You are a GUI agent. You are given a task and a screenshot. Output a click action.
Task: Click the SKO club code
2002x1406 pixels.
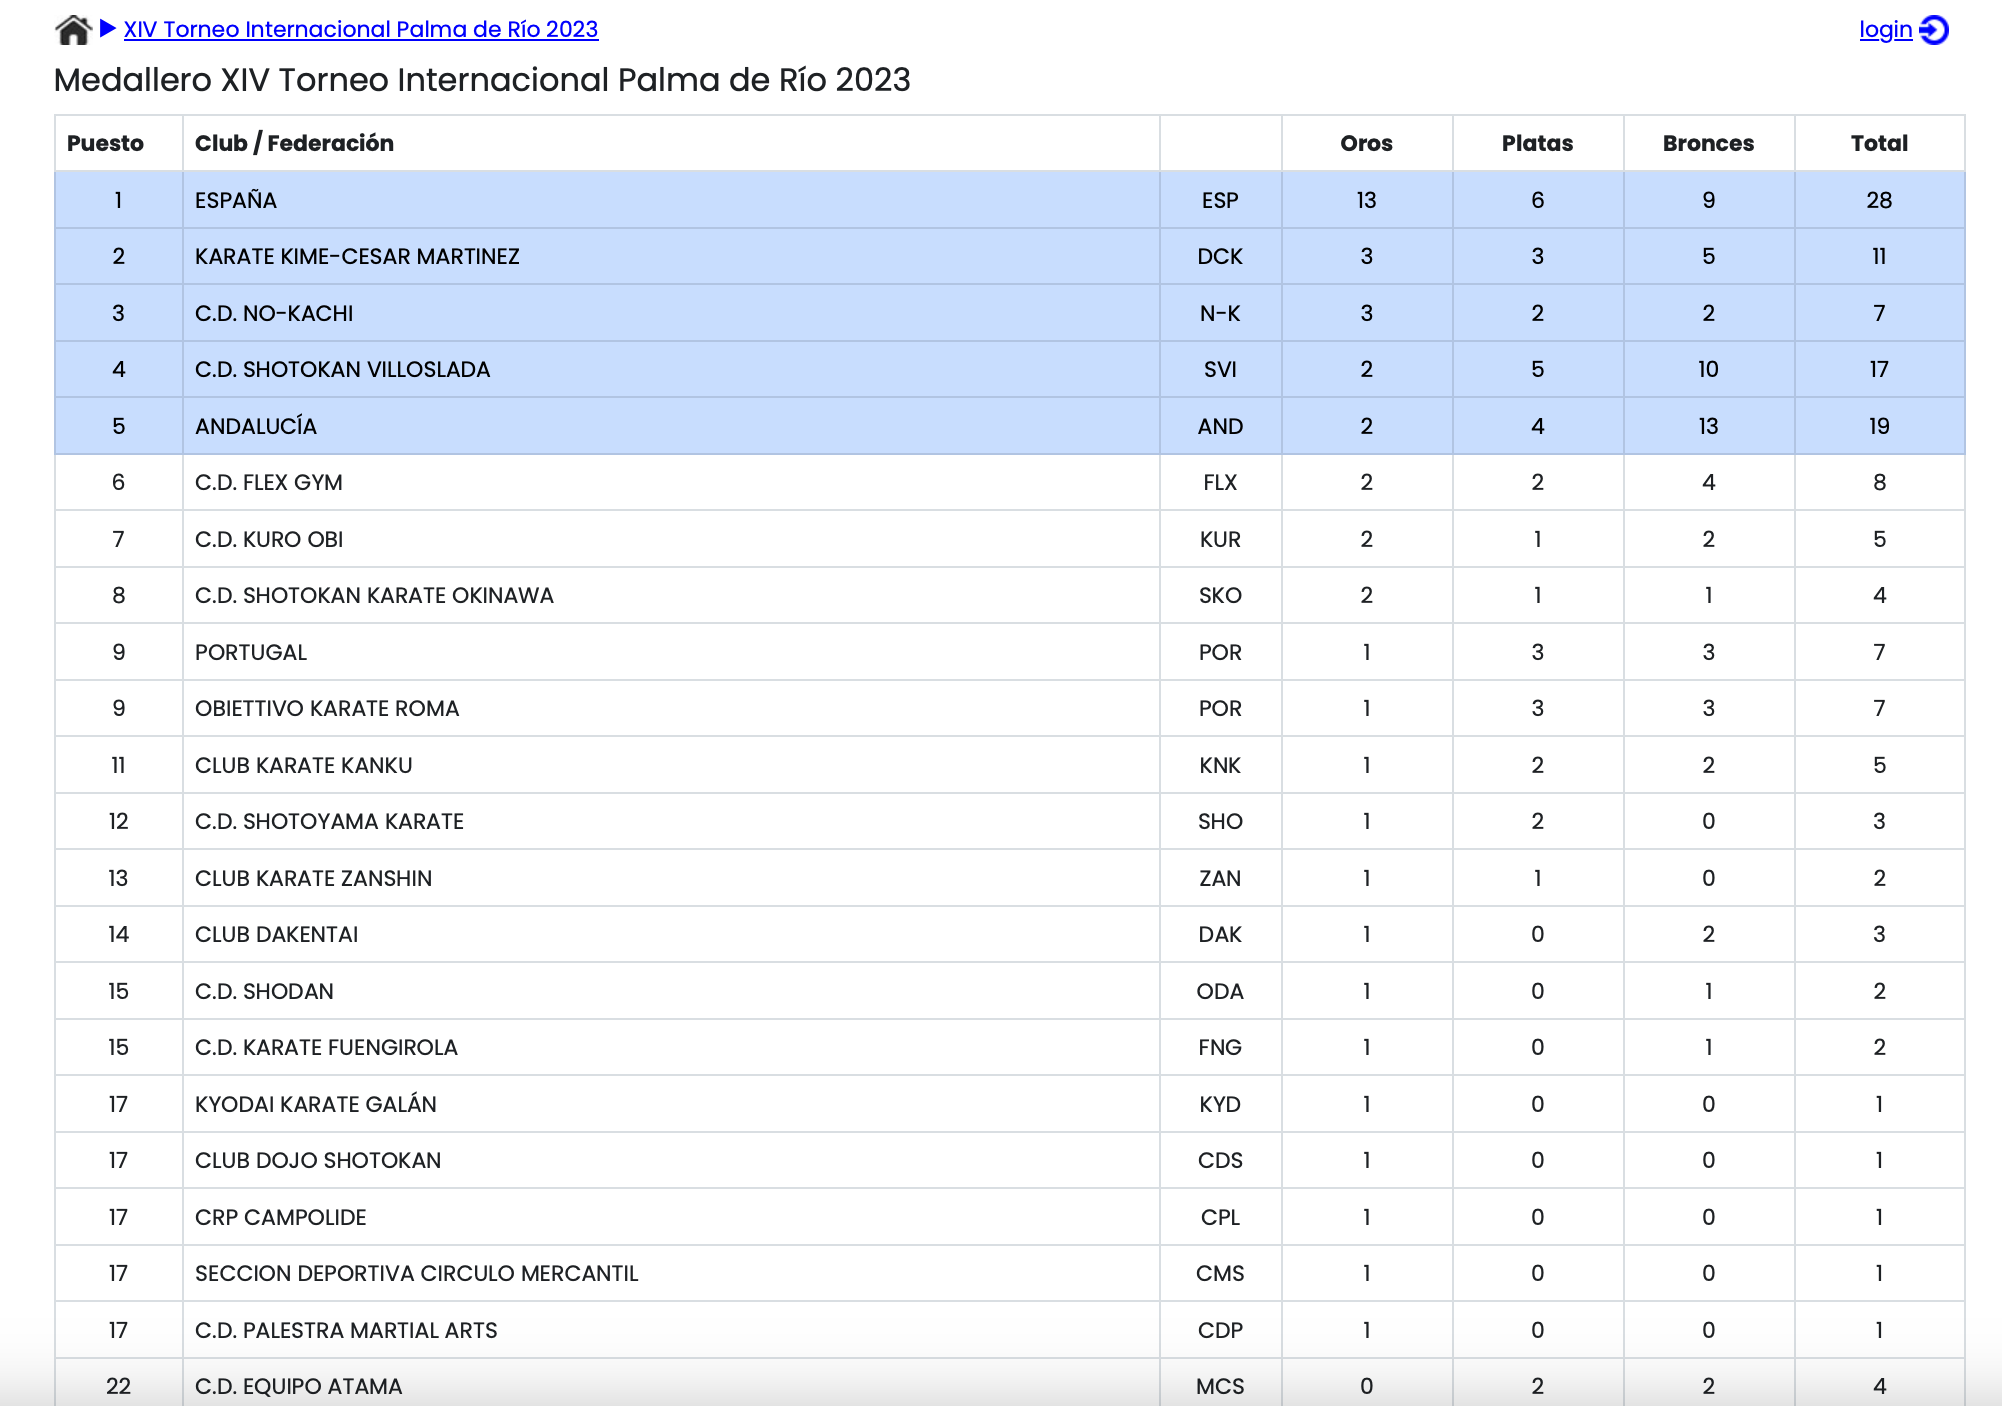coord(1220,595)
